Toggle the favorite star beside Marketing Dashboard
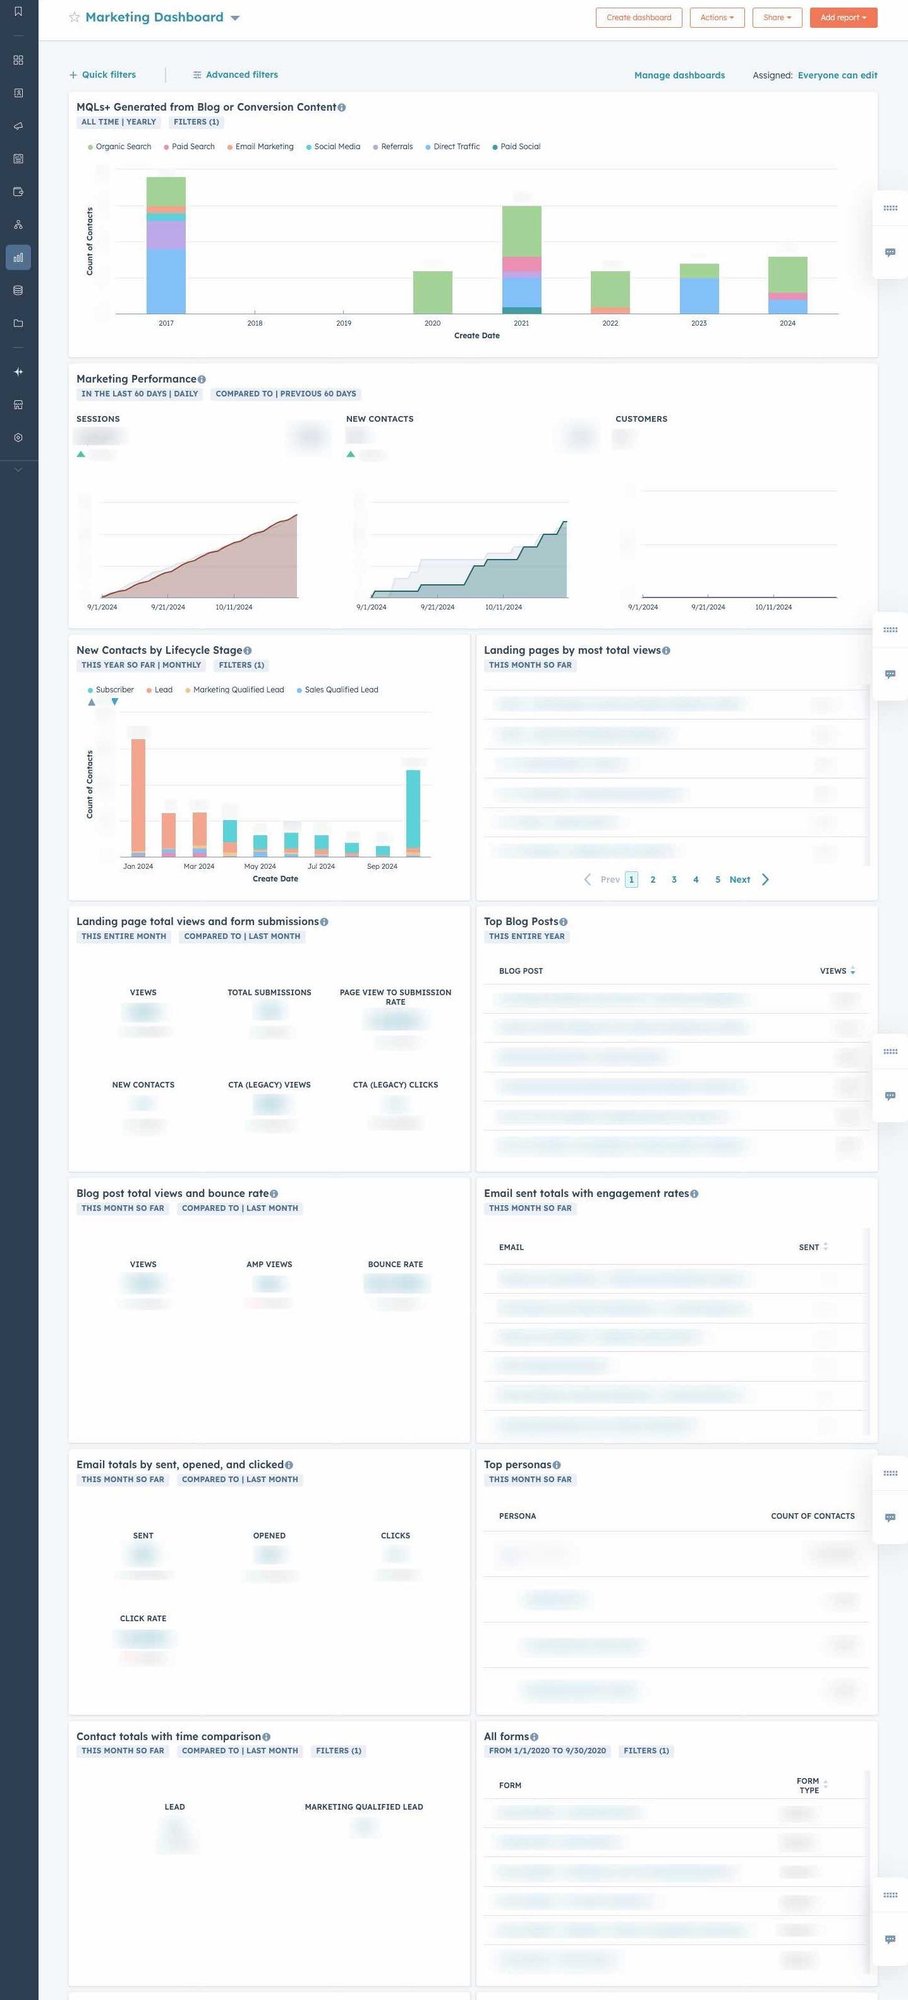The image size is (908, 2000). pos(74,18)
